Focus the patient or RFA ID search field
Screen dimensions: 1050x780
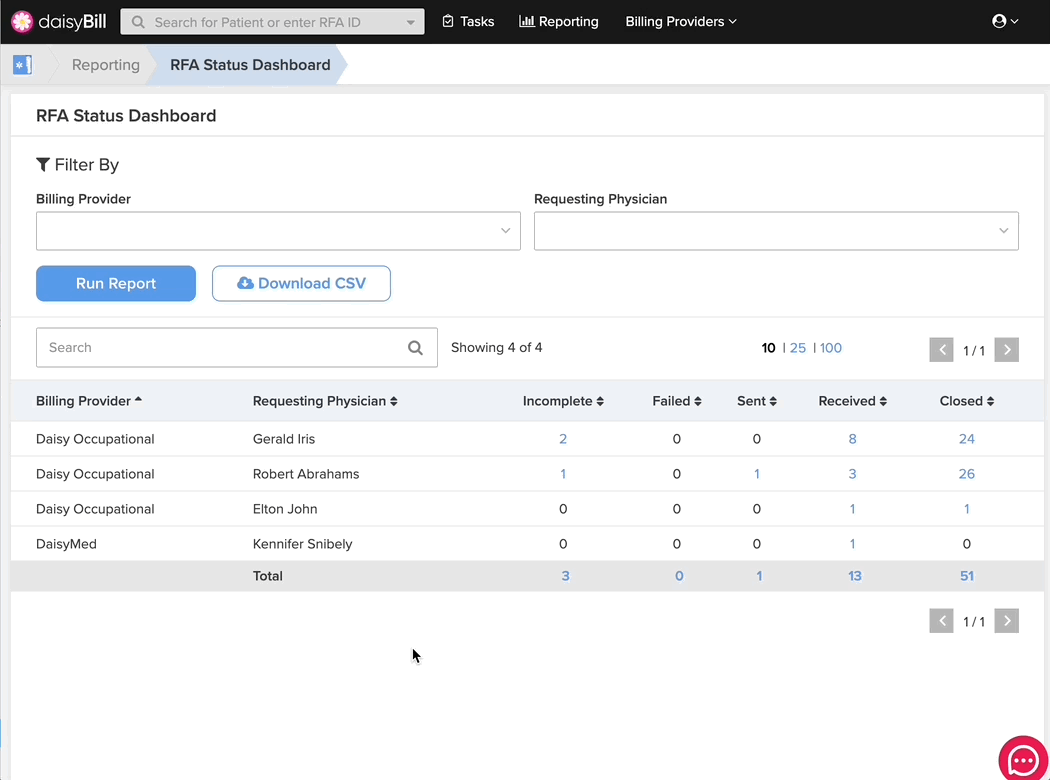tap(272, 22)
